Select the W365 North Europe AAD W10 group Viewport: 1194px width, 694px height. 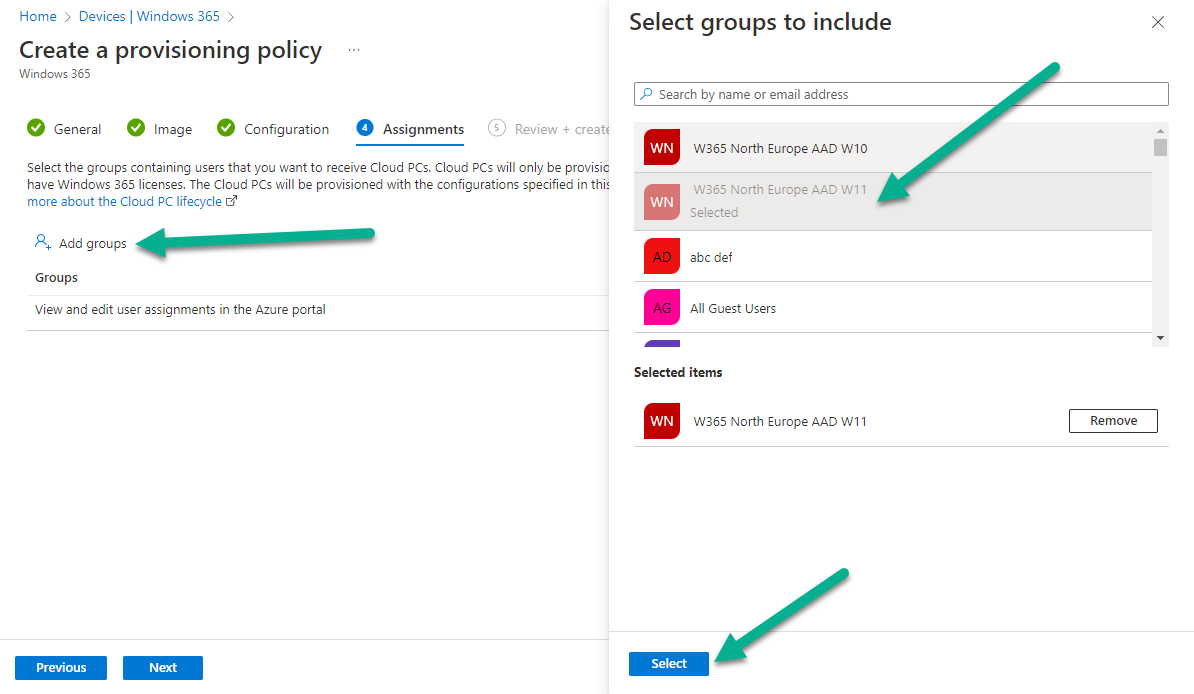[x=892, y=148]
